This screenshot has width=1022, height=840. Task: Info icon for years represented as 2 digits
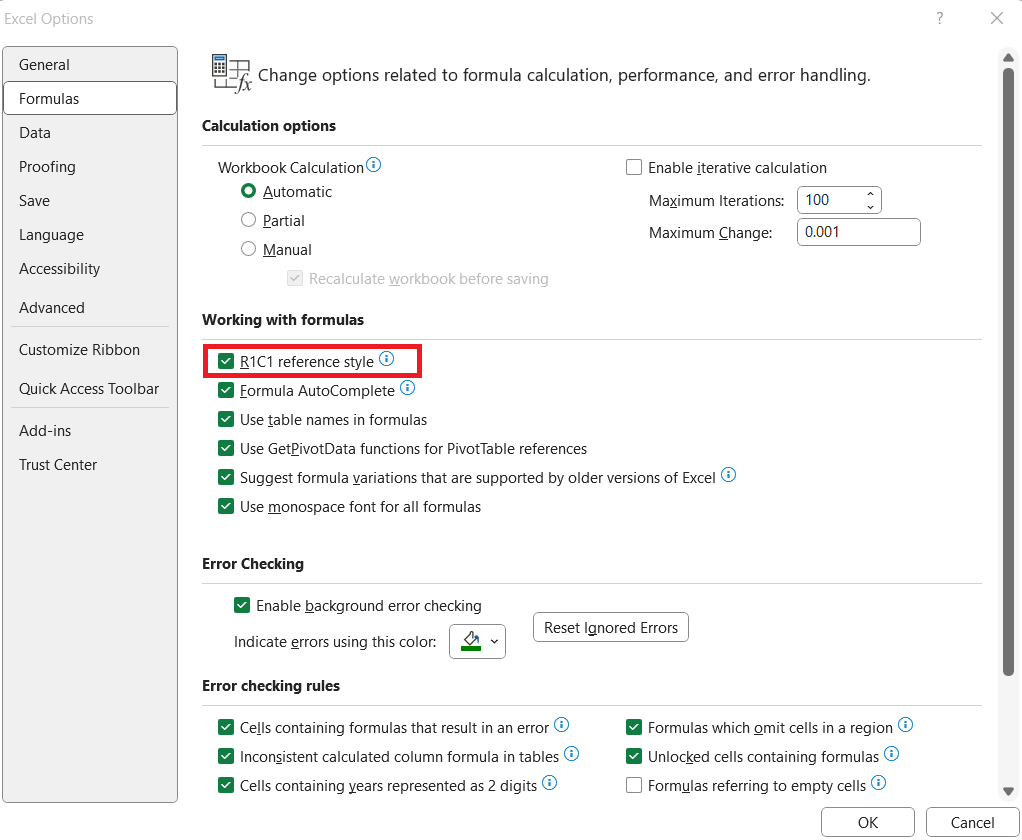(x=549, y=783)
